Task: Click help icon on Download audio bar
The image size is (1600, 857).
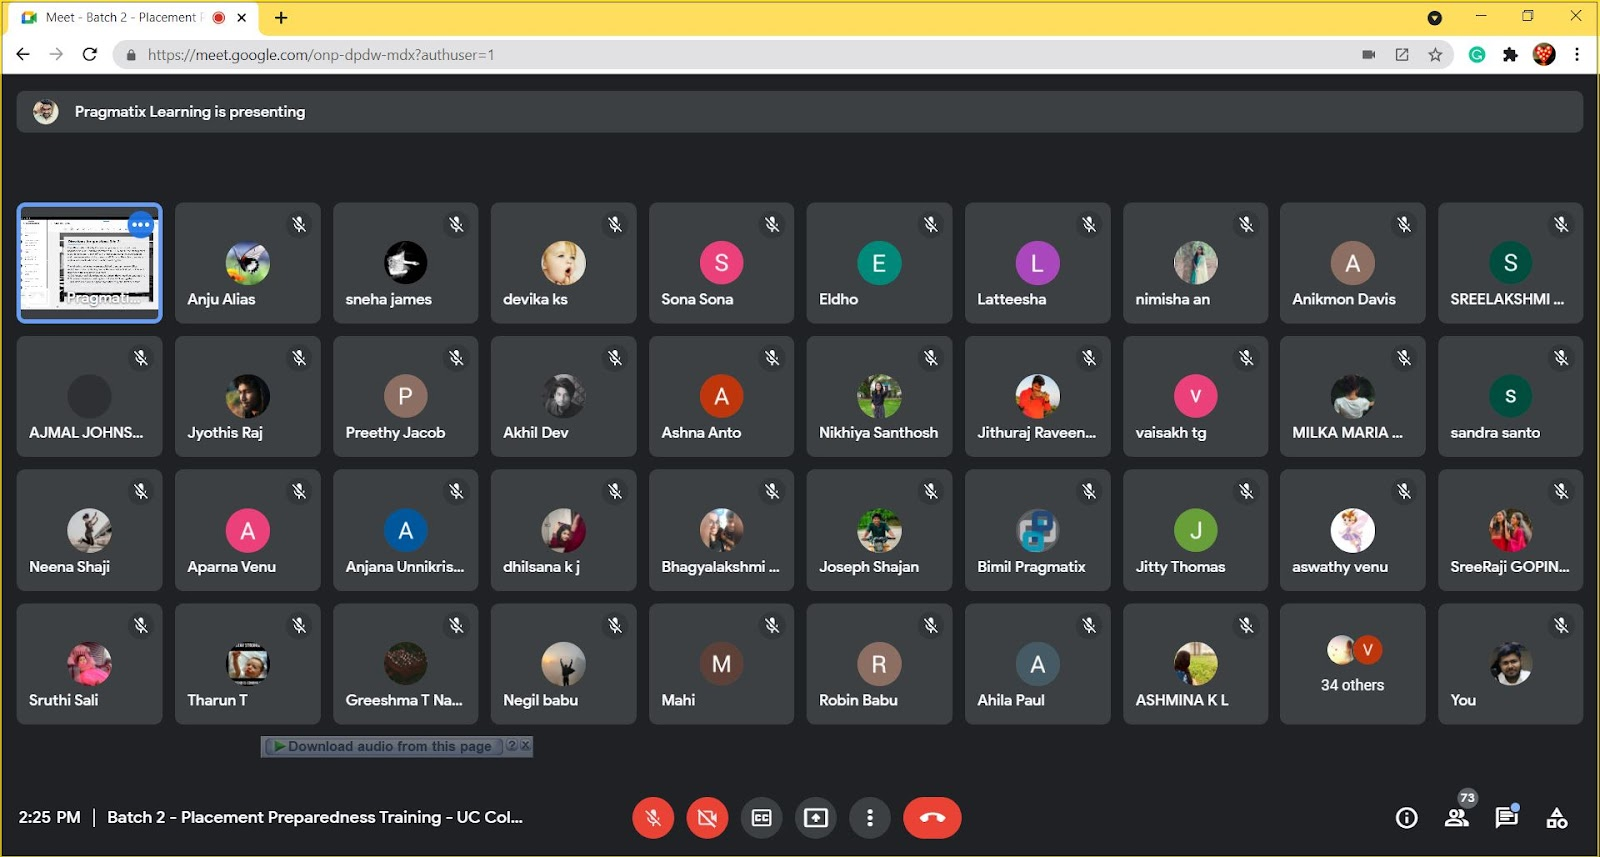Action: pos(512,746)
